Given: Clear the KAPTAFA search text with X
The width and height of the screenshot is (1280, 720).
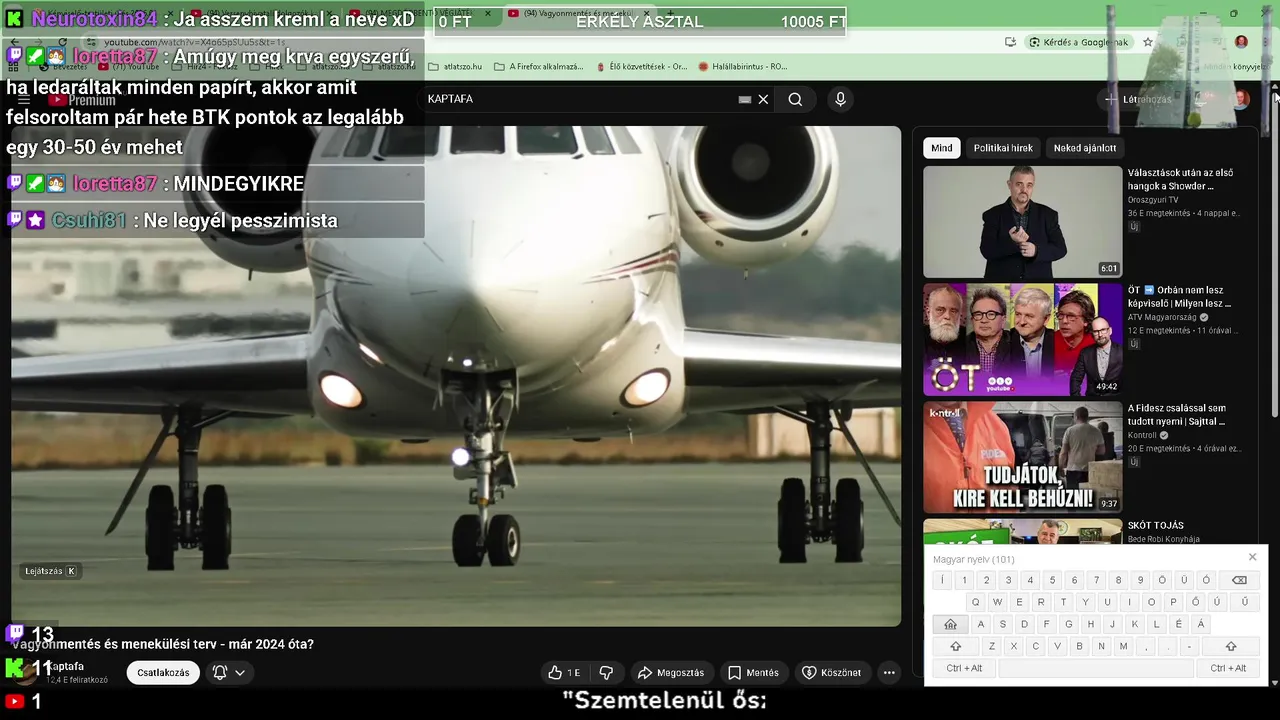Looking at the screenshot, I should [763, 99].
